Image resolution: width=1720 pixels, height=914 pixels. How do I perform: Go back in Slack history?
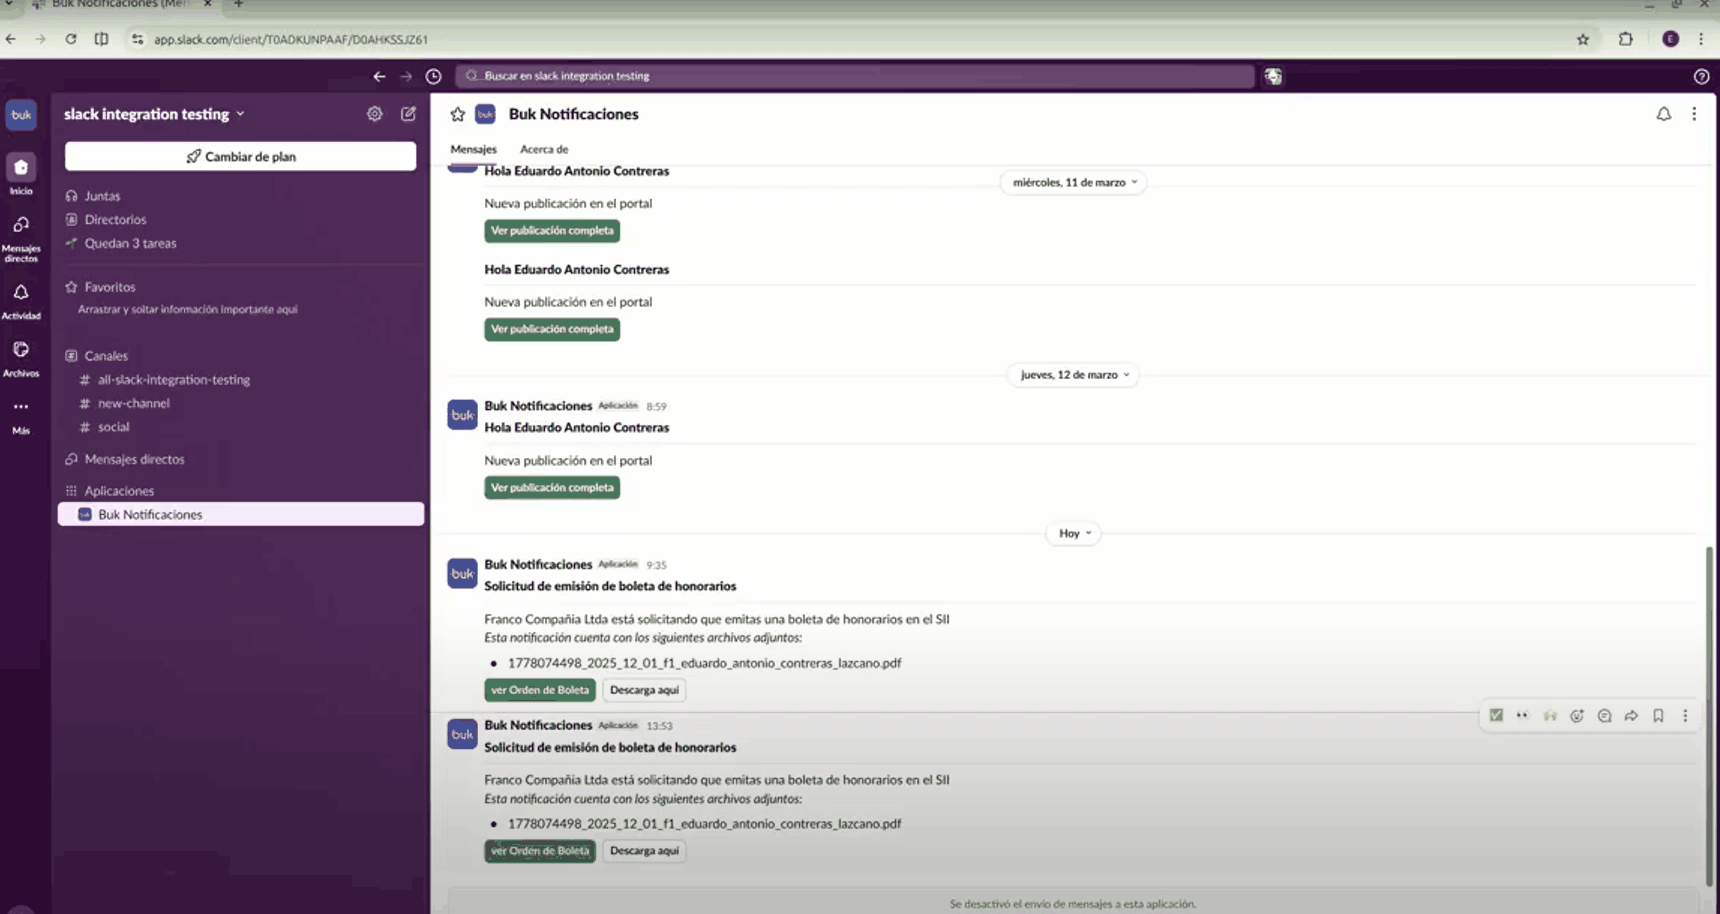pos(379,76)
